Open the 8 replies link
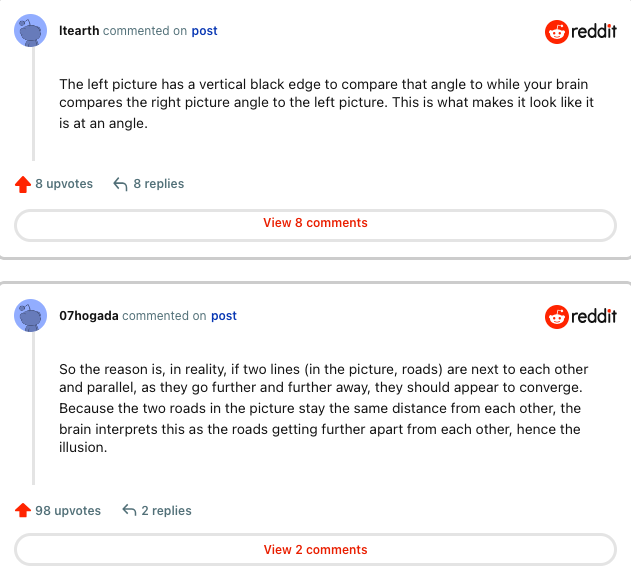The image size is (631, 575). tap(158, 184)
